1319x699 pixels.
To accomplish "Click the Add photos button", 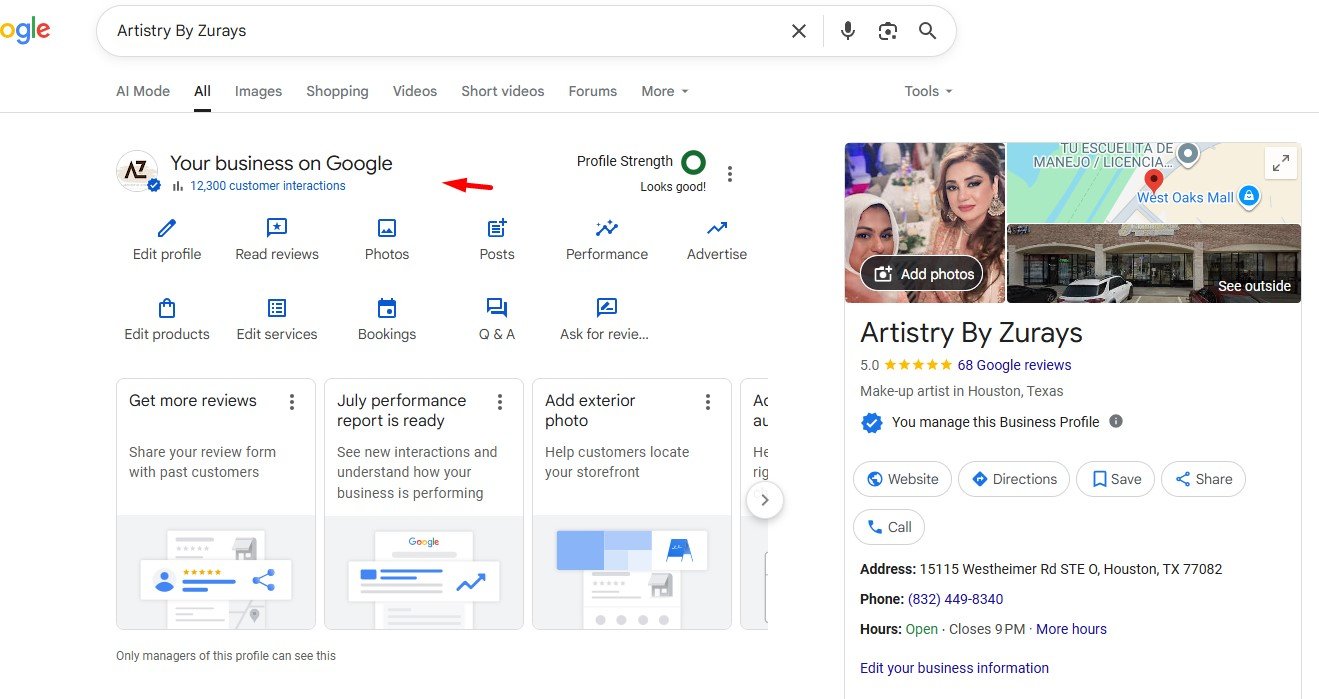I will tap(924, 274).
